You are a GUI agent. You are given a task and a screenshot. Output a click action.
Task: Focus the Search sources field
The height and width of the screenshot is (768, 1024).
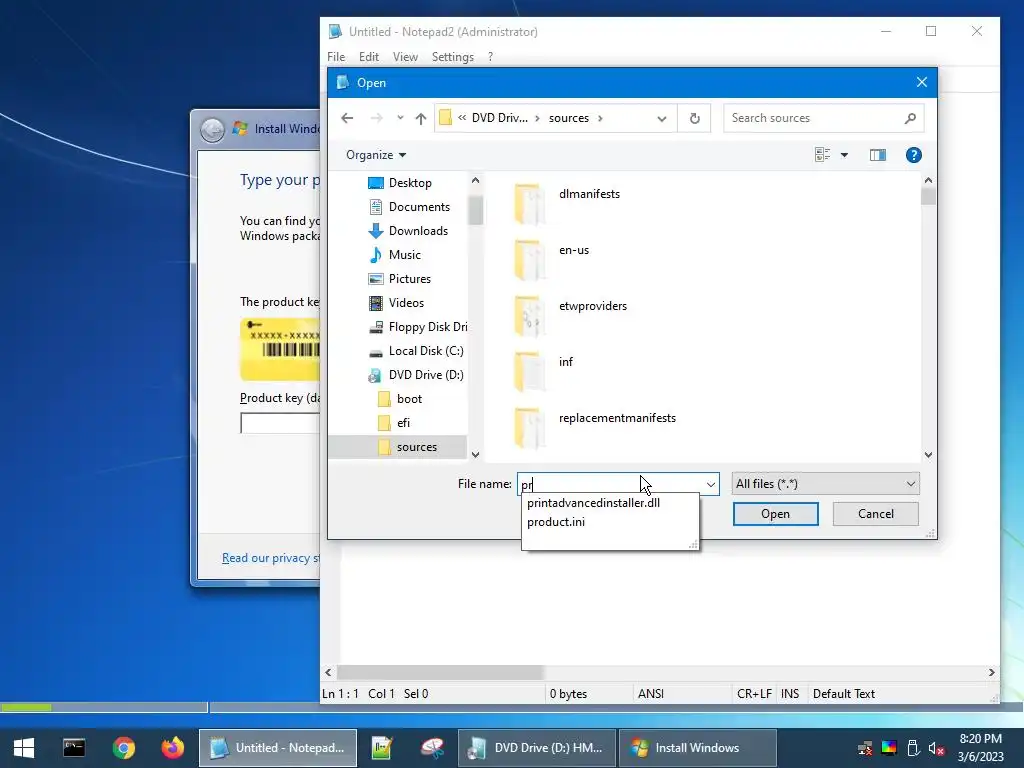click(813, 118)
